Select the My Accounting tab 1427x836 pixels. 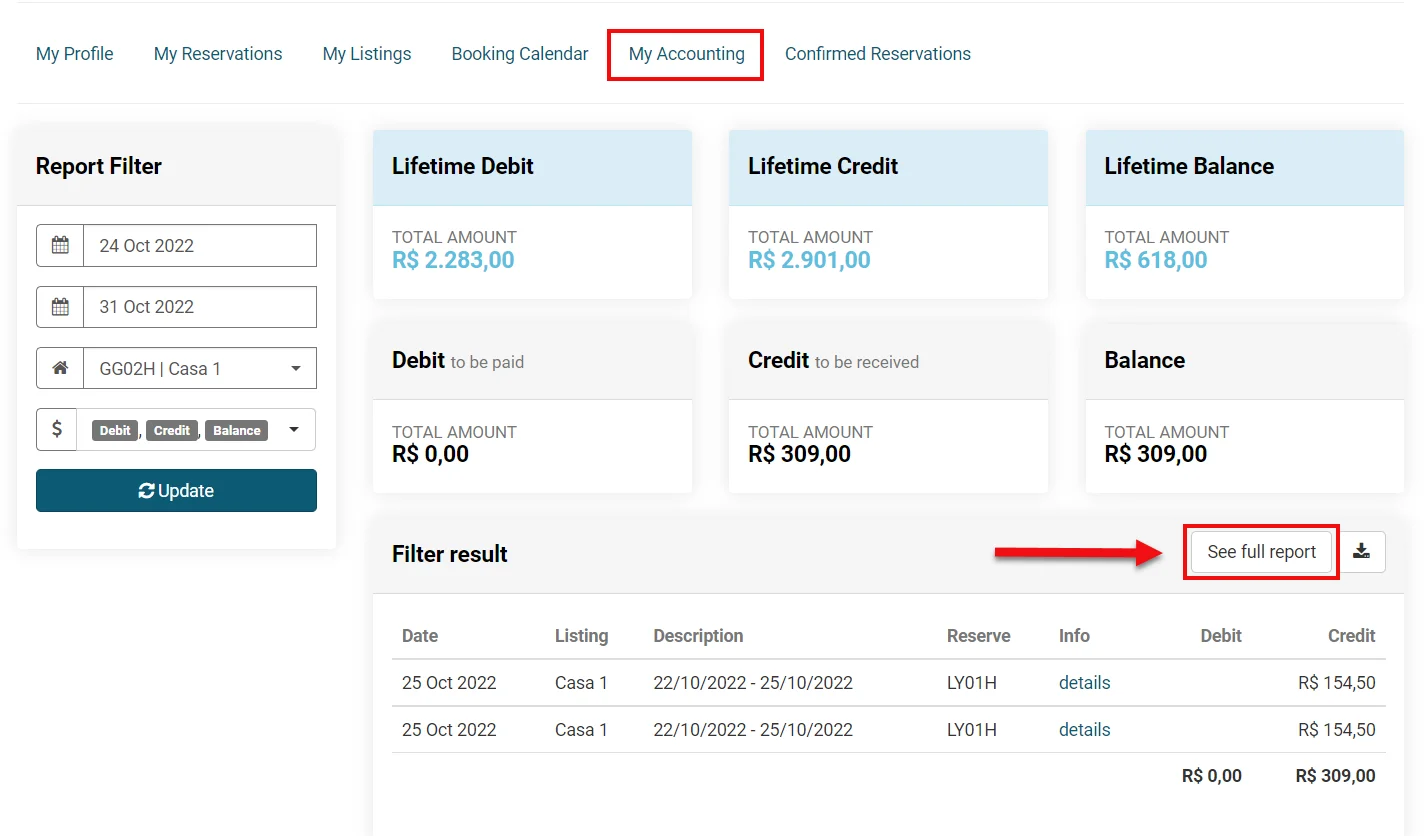686,54
